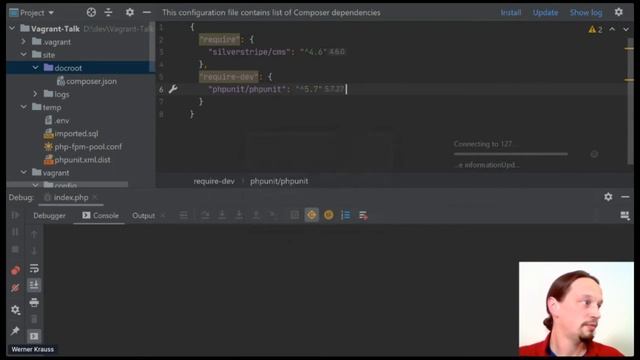Switch to the Console tab

pos(100,216)
